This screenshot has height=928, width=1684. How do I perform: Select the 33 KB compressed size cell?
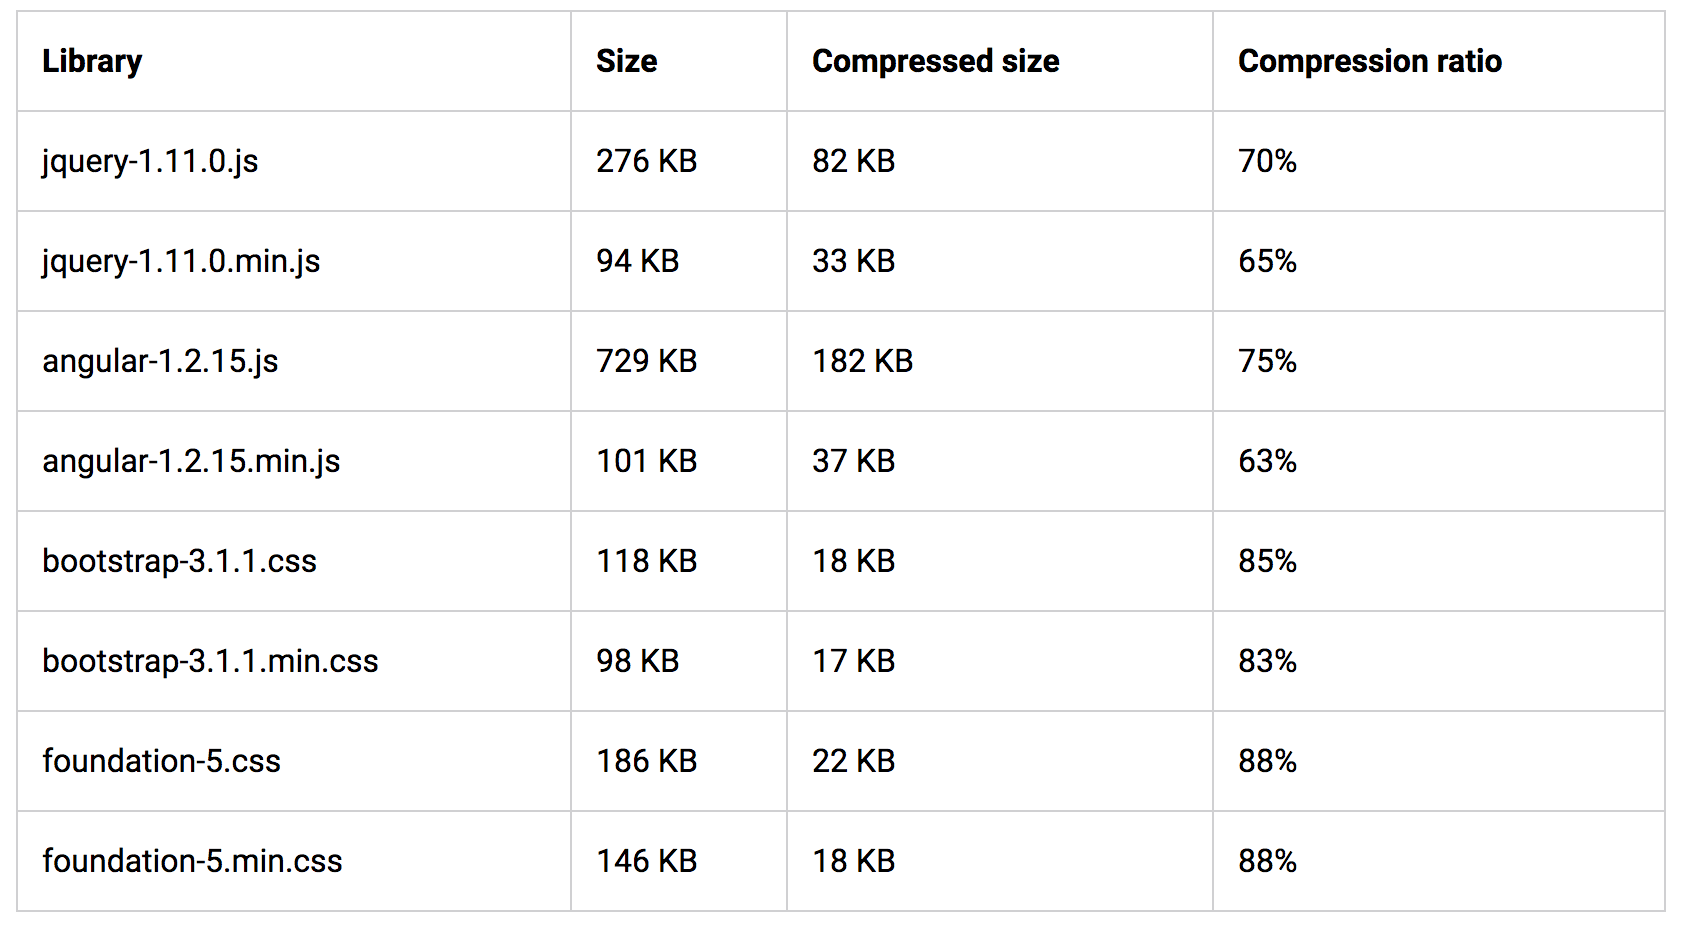click(x=853, y=261)
